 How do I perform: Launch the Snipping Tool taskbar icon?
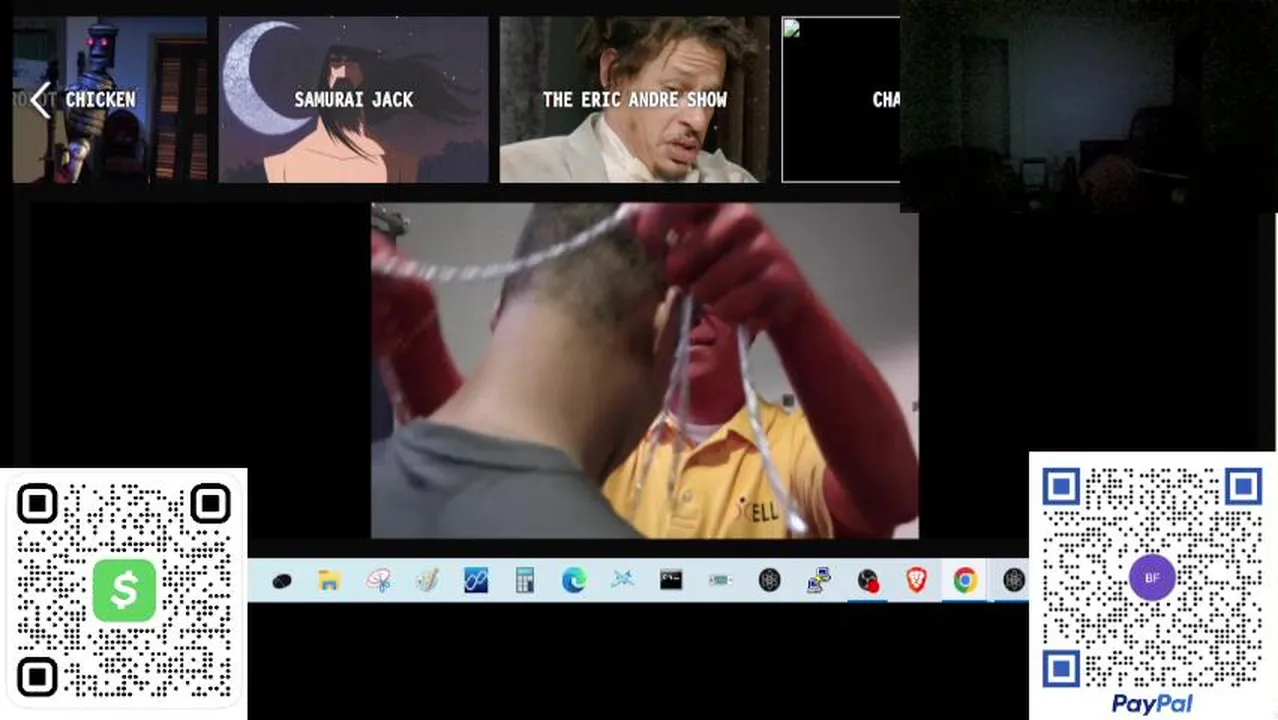coord(379,580)
